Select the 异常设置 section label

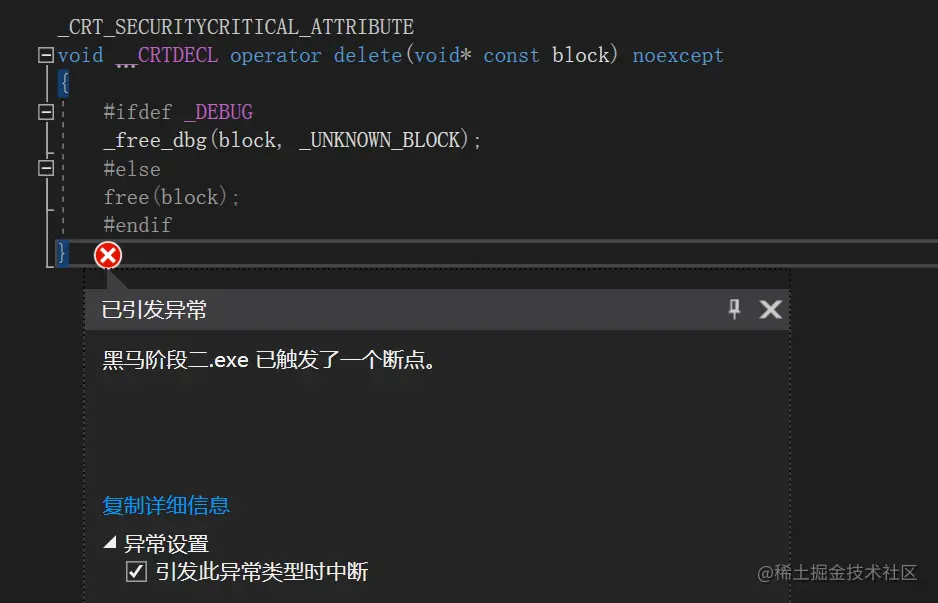(x=166, y=544)
